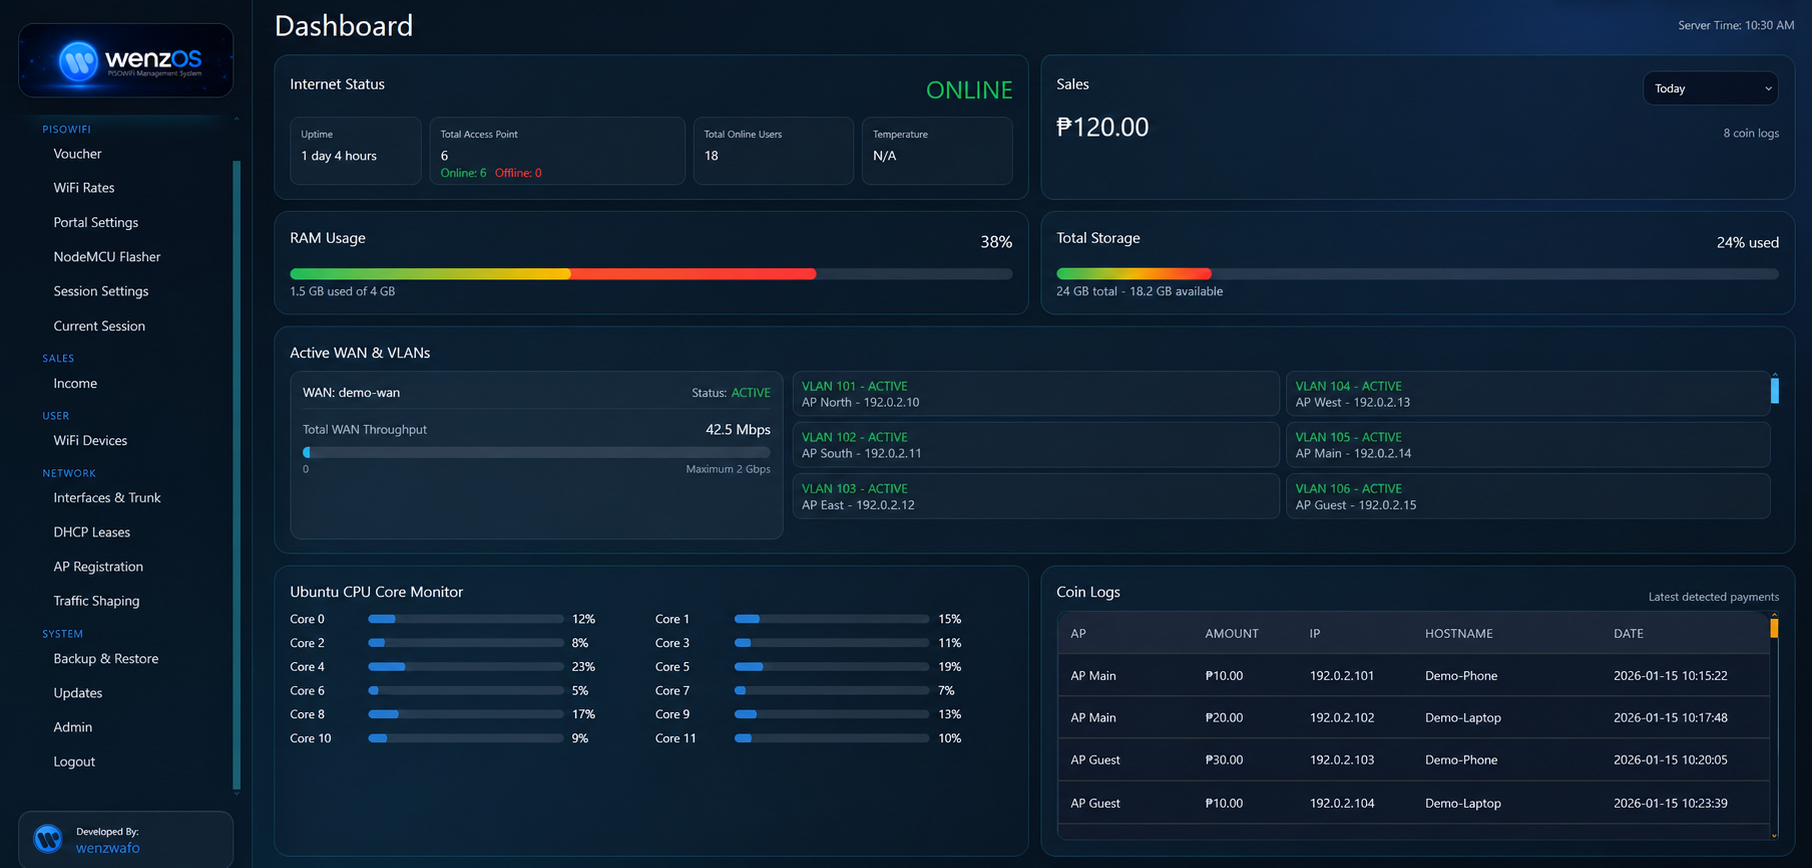Open the Sales period dropdown set to Today
The height and width of the screenshot is (868, 1812).
pyautogui.click(x=1710, y=88)
